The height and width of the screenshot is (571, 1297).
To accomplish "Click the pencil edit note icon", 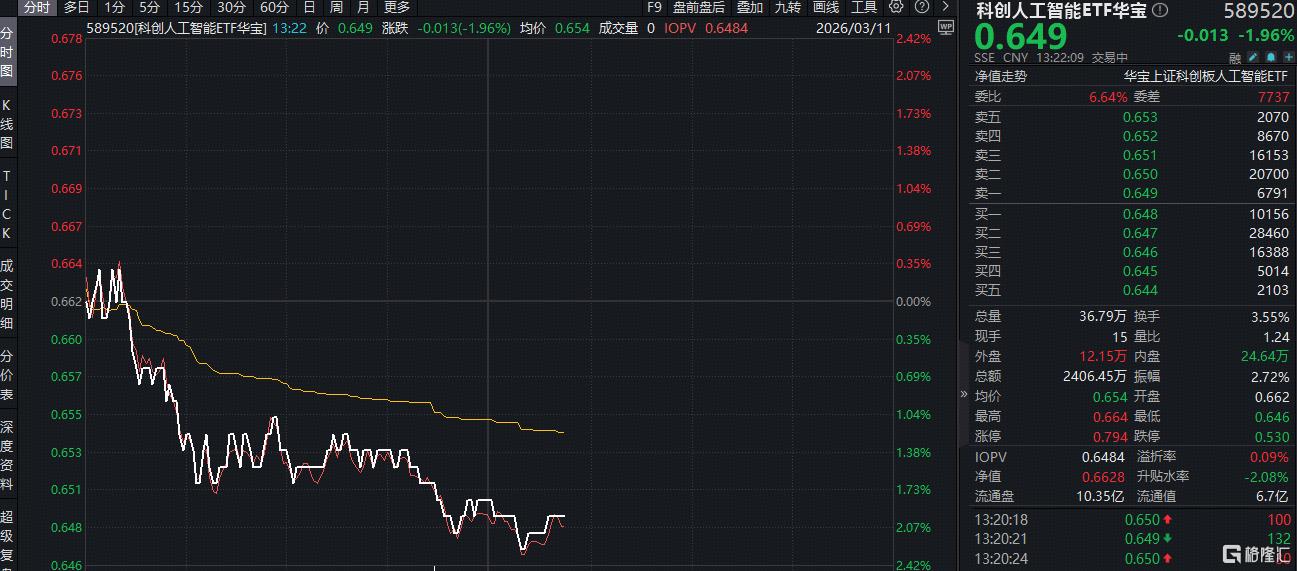I will click(x=1253, y=58).
